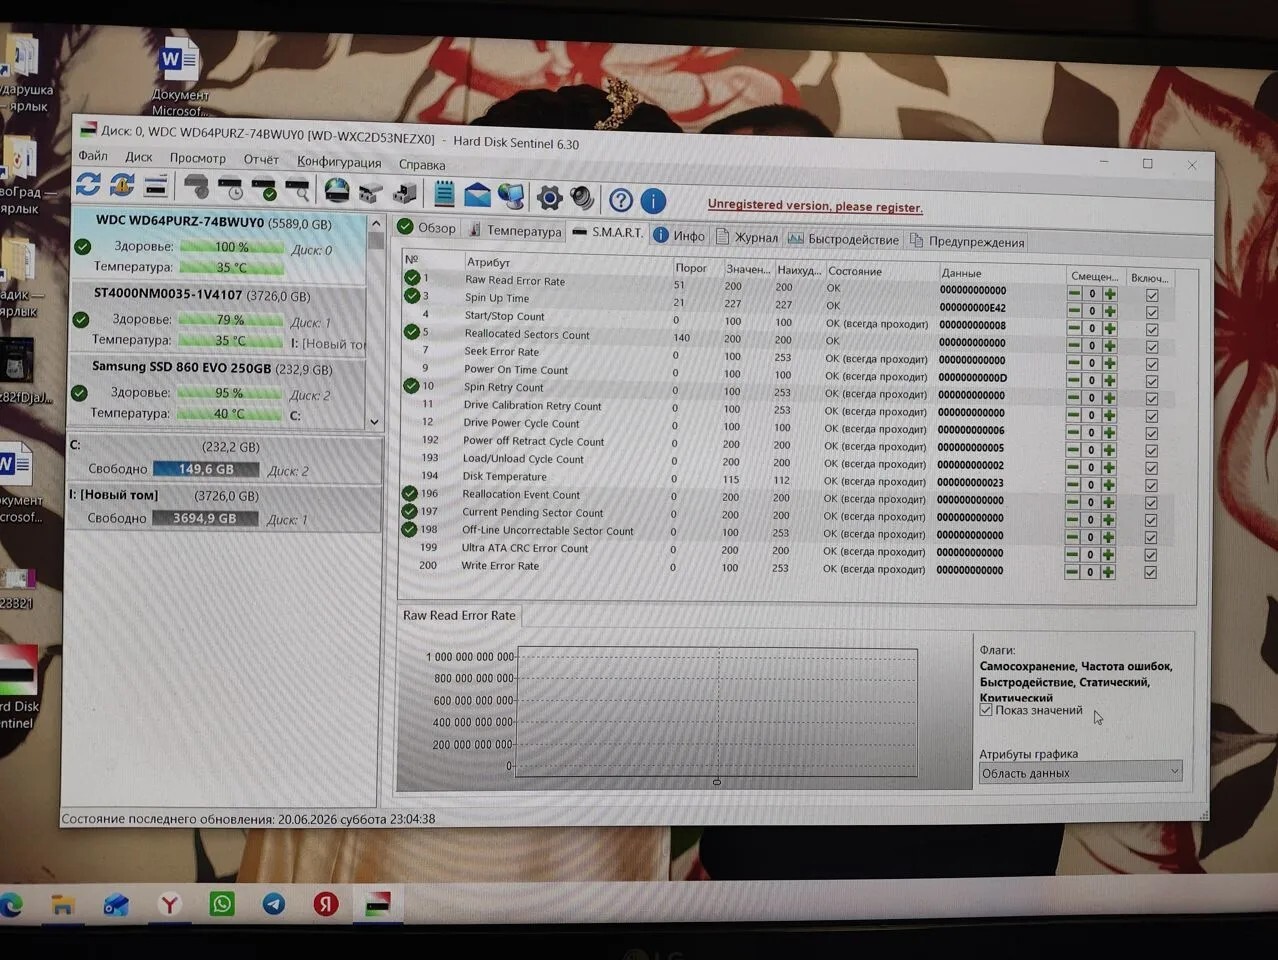1278x960 pixels.
Task: Click the I: free space bar 3694,9 GB
Action: 206,518
